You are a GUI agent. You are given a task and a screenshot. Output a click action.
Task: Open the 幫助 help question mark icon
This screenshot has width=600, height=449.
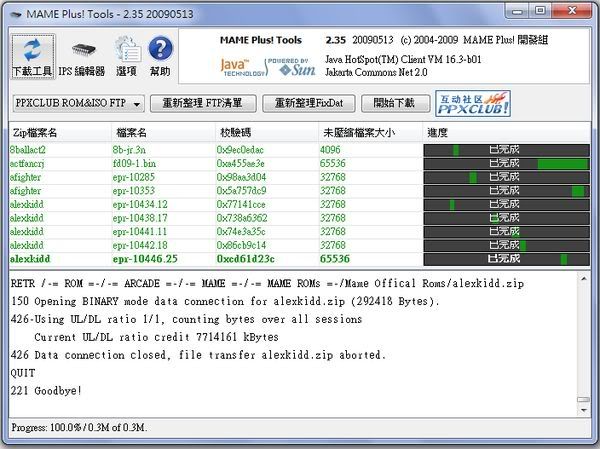(x=160, y=57)
